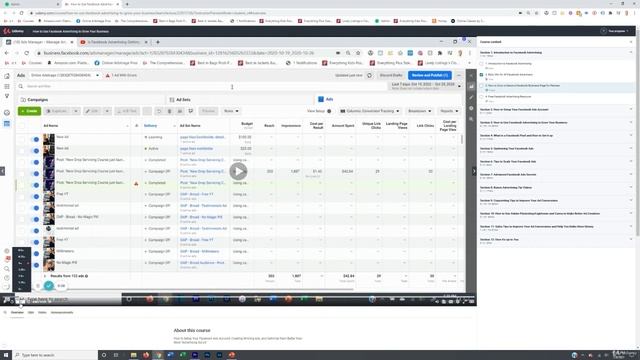Switch to the Facebook Advertising YouTube tab
Screen dimensions: 640x360
pos(114,42)
